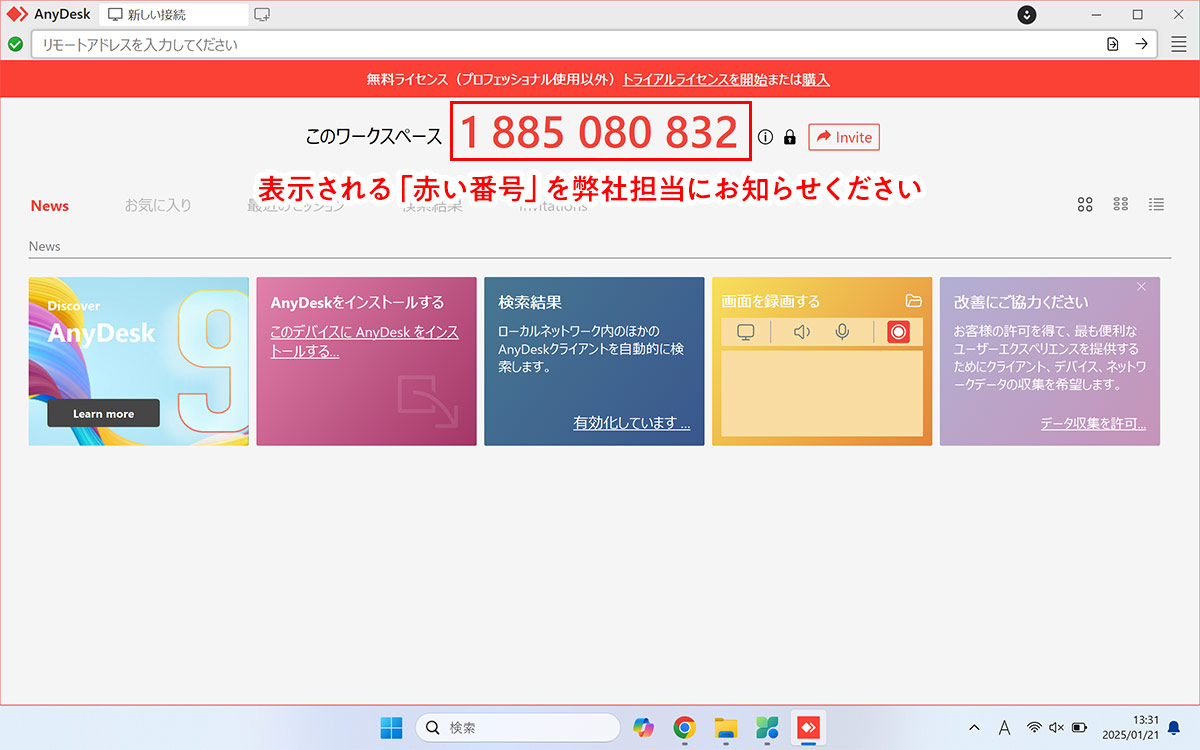Click the lock icon beside workspace ID
Image resolution: width=1200 pixels, height=750 pixels.
[790, 137]
